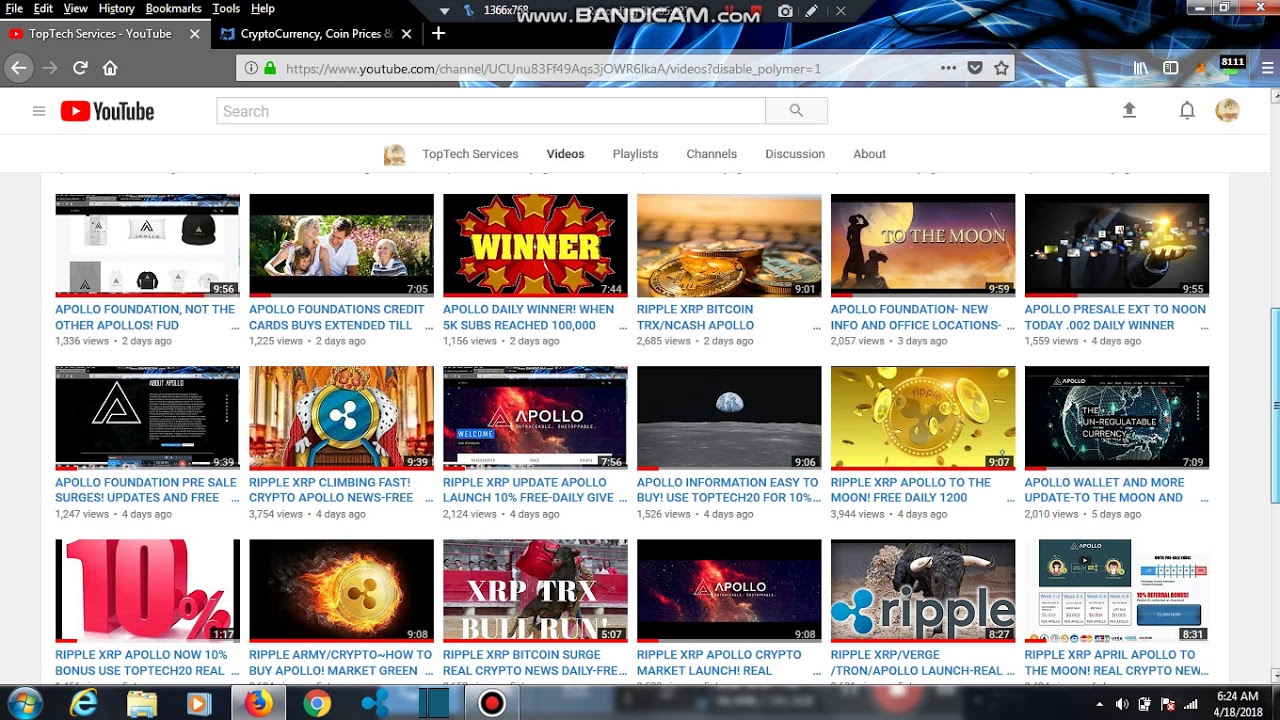This screenshot has height=720, width=1280.
Task: Open 'RIPPLE XRP CLIMBING FAST!' video link
Action: [x=331, y=490]
